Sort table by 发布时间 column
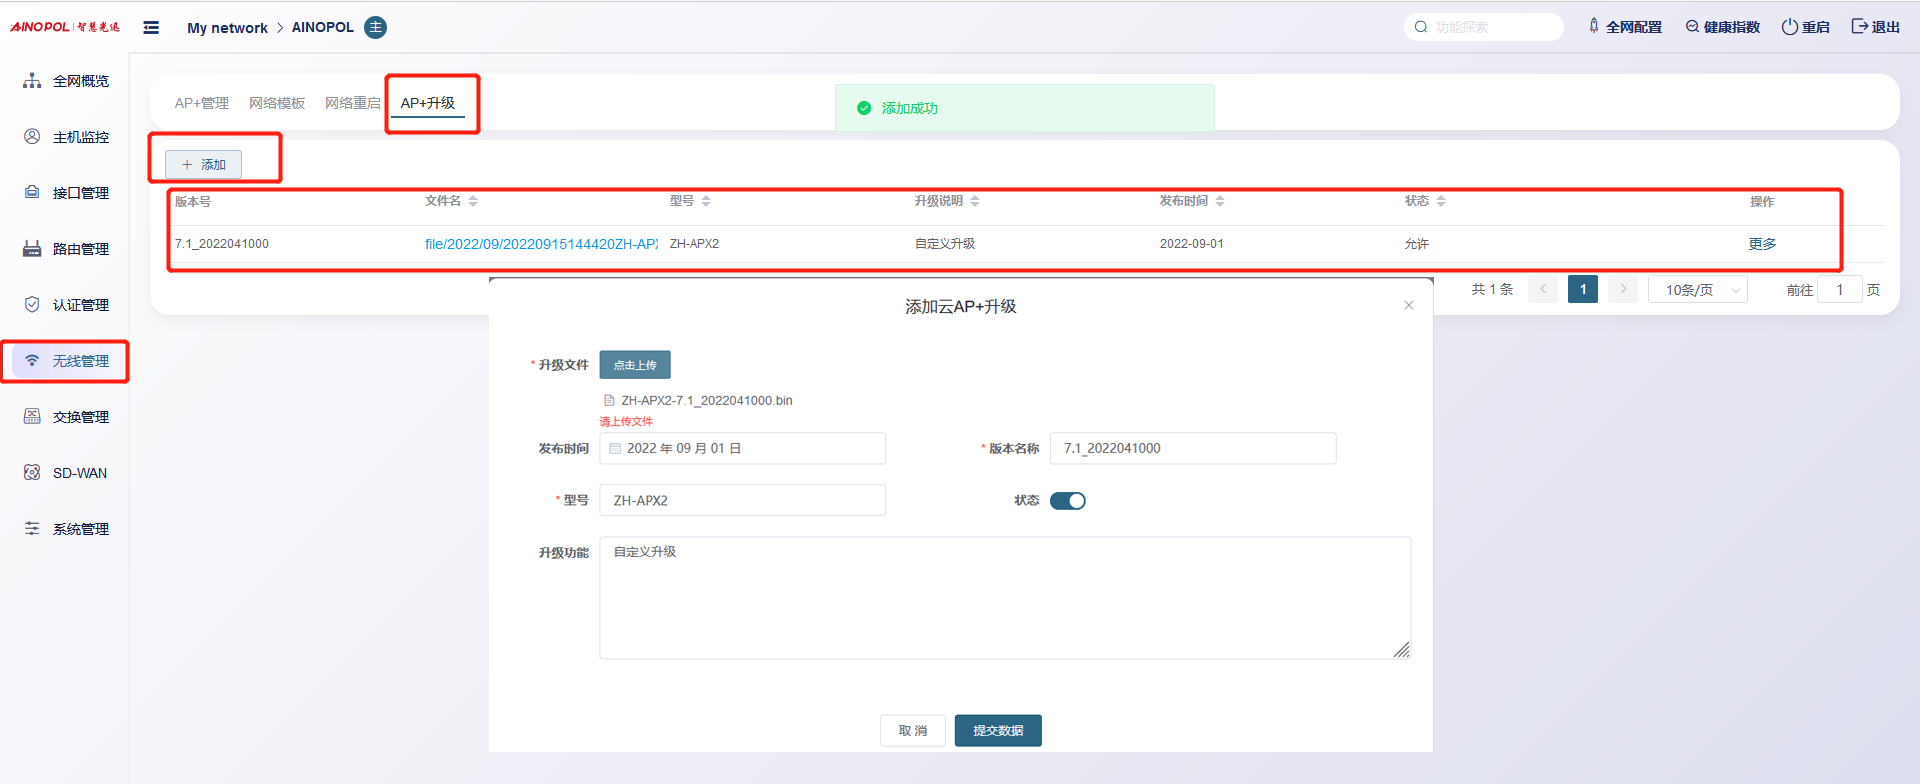Screen dimensions: 1920x784 pyautogui.click(x=1220, y=201)
